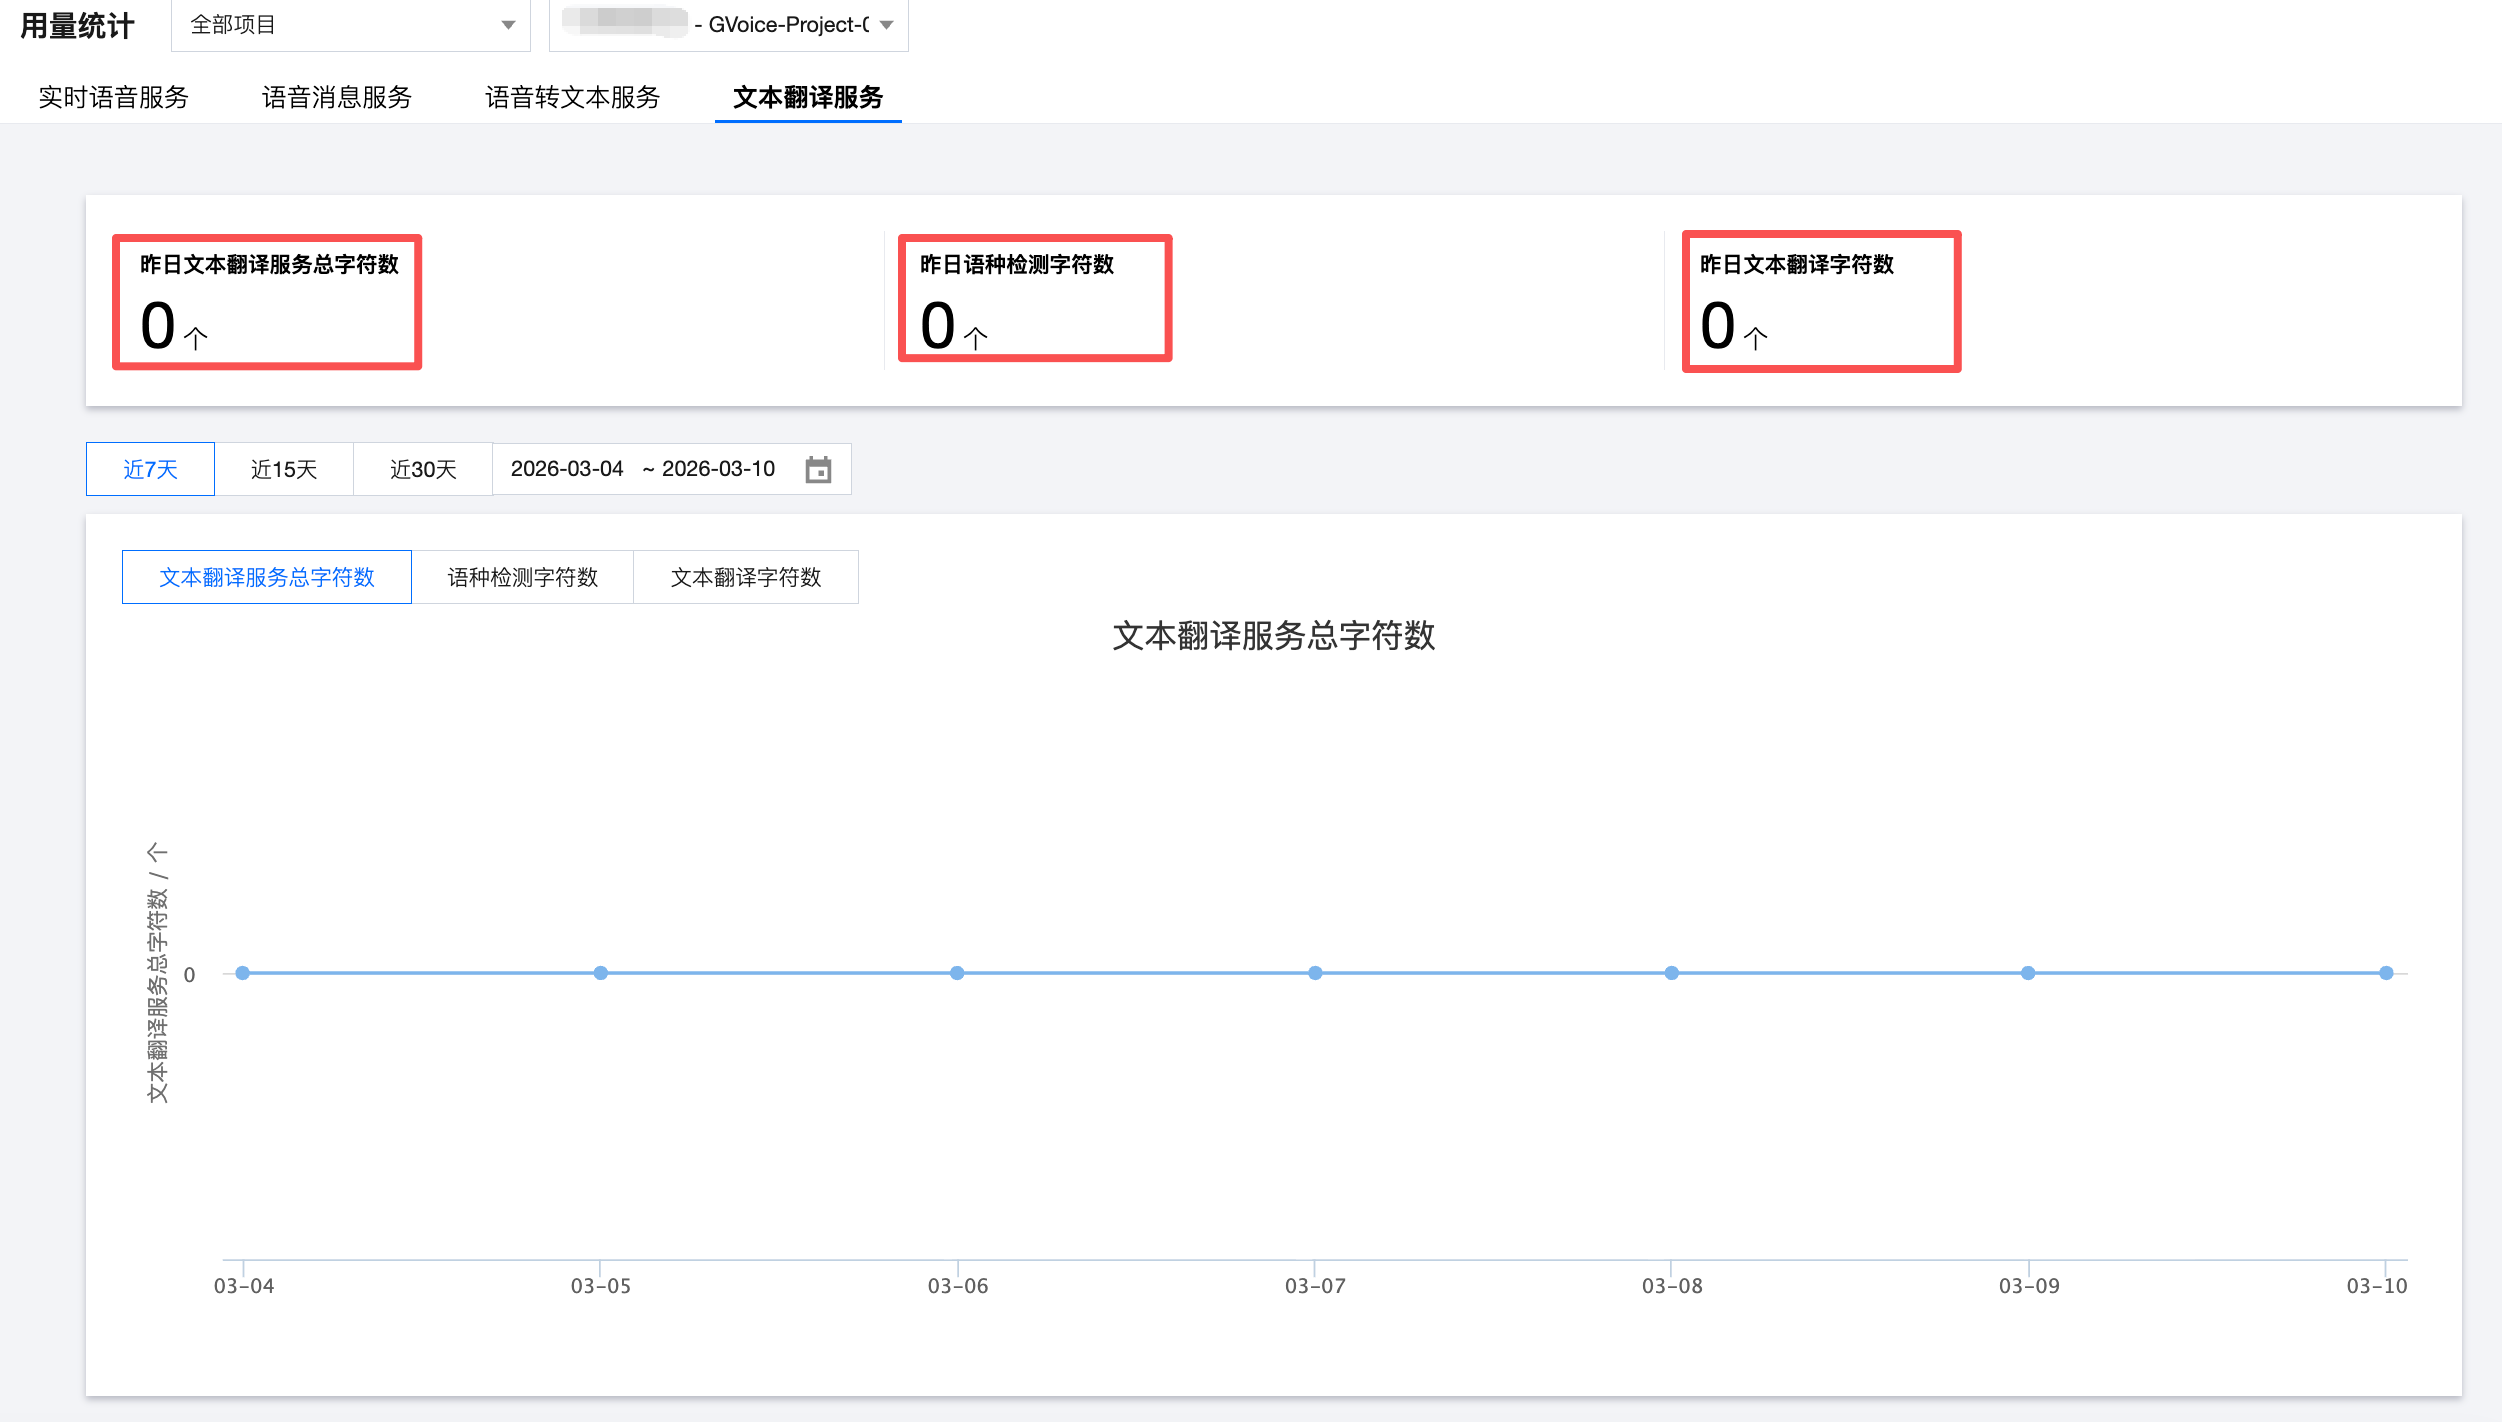This screenshot has height=1422, width=2502.
Task: Open the 语音转文本服务 tab
Action: pos(573,97)
